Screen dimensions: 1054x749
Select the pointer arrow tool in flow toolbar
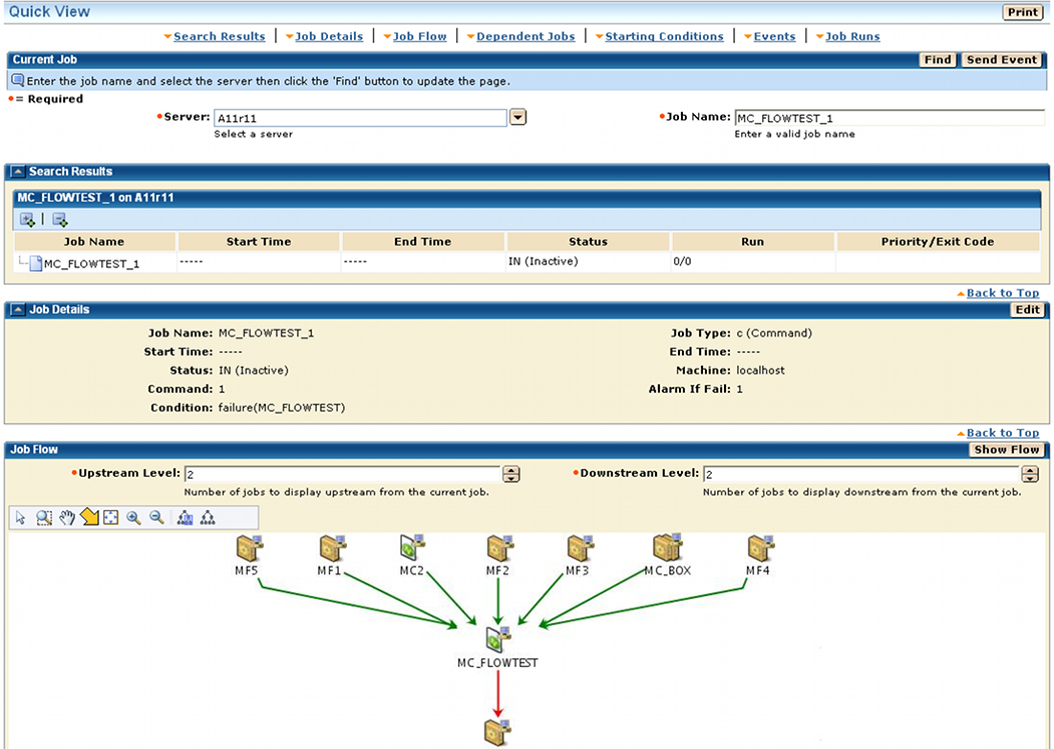click(21, 517)
